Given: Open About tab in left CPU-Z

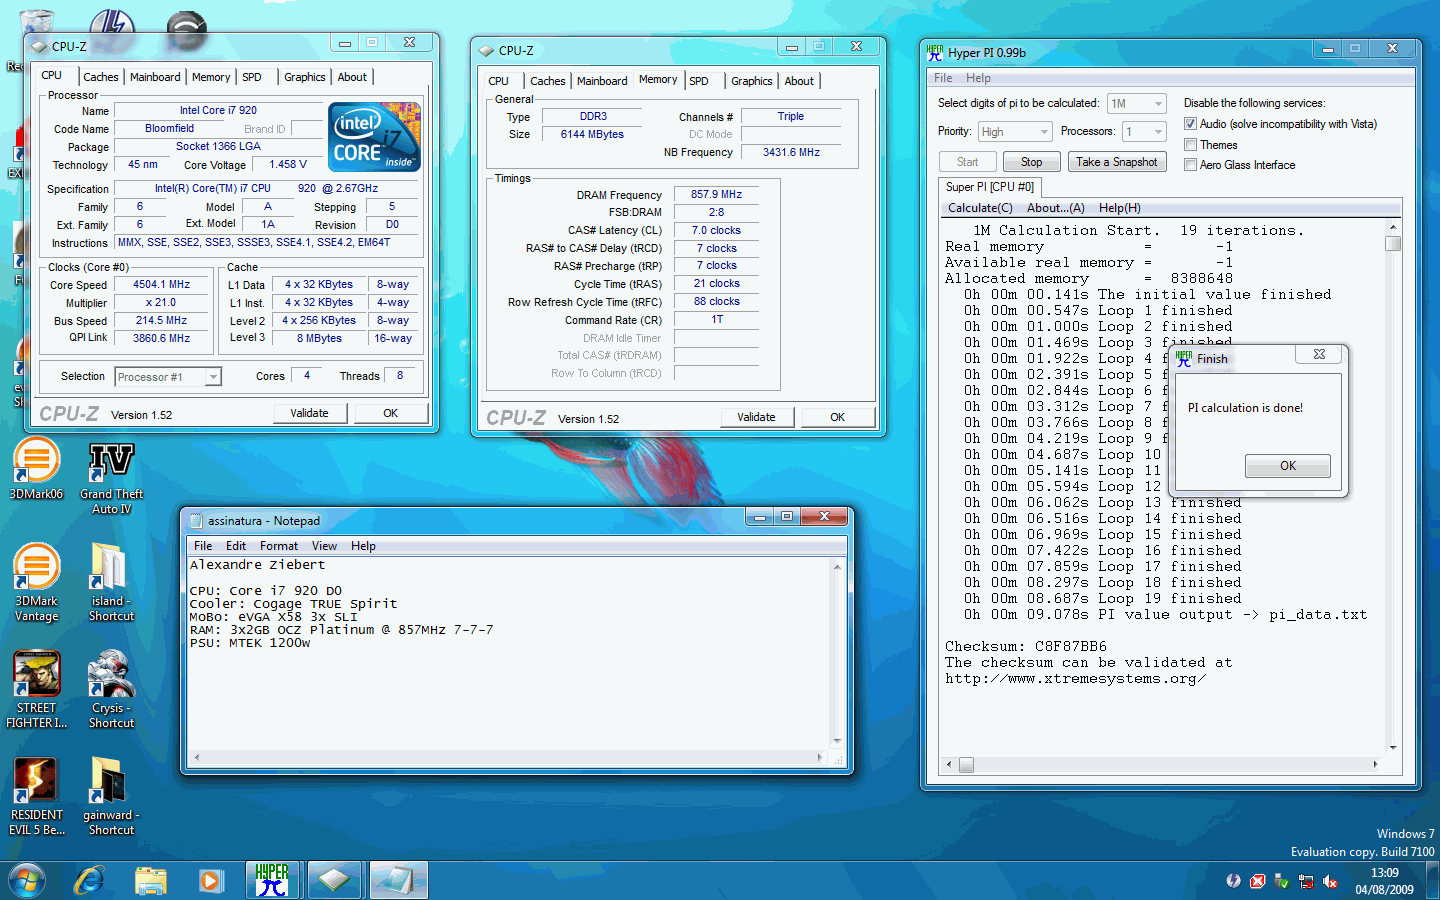Looking at the screenshot, I should click(x=352, y=77).
